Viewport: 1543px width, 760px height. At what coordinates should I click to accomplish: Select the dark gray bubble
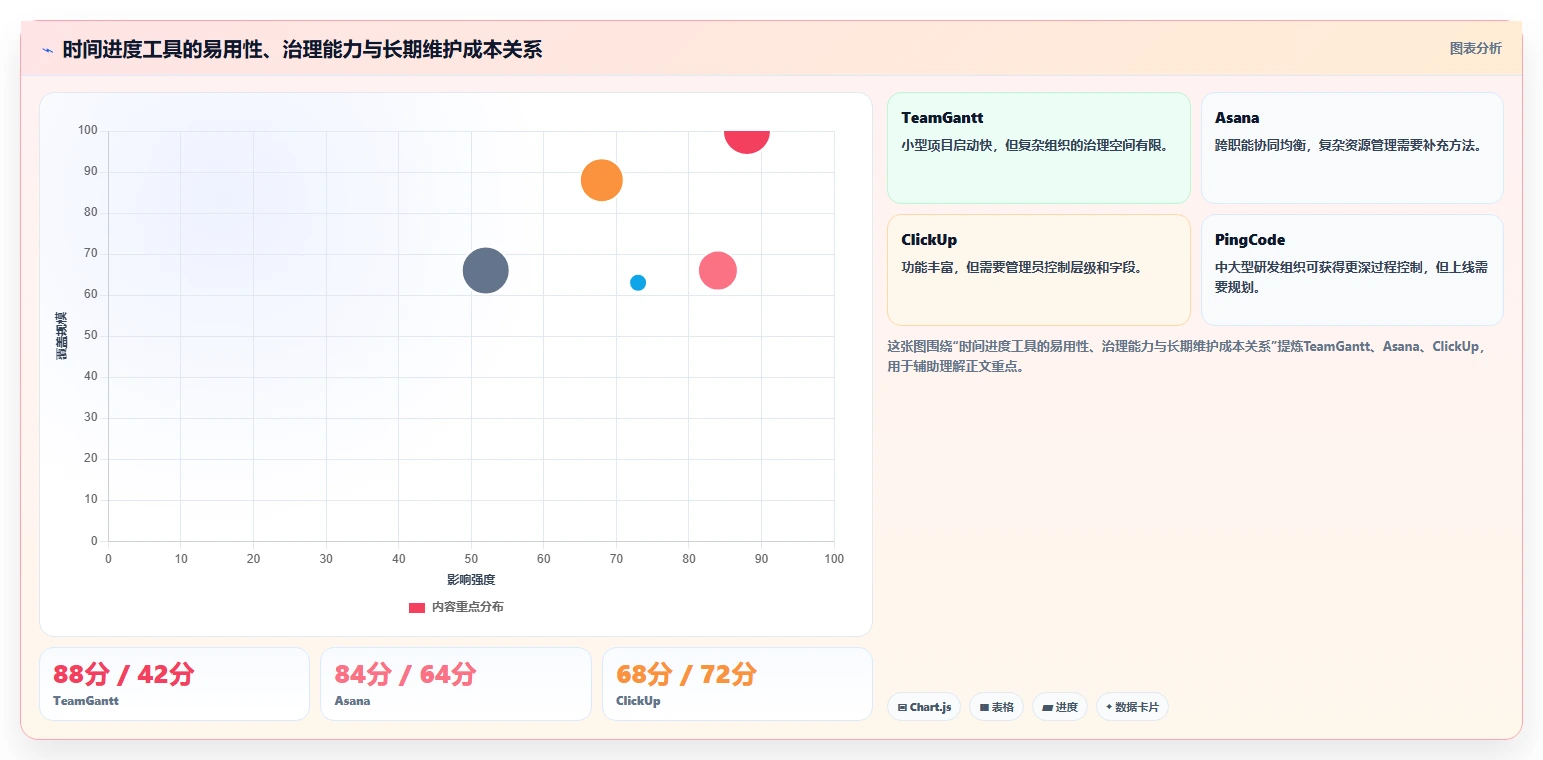coord(486,270)
